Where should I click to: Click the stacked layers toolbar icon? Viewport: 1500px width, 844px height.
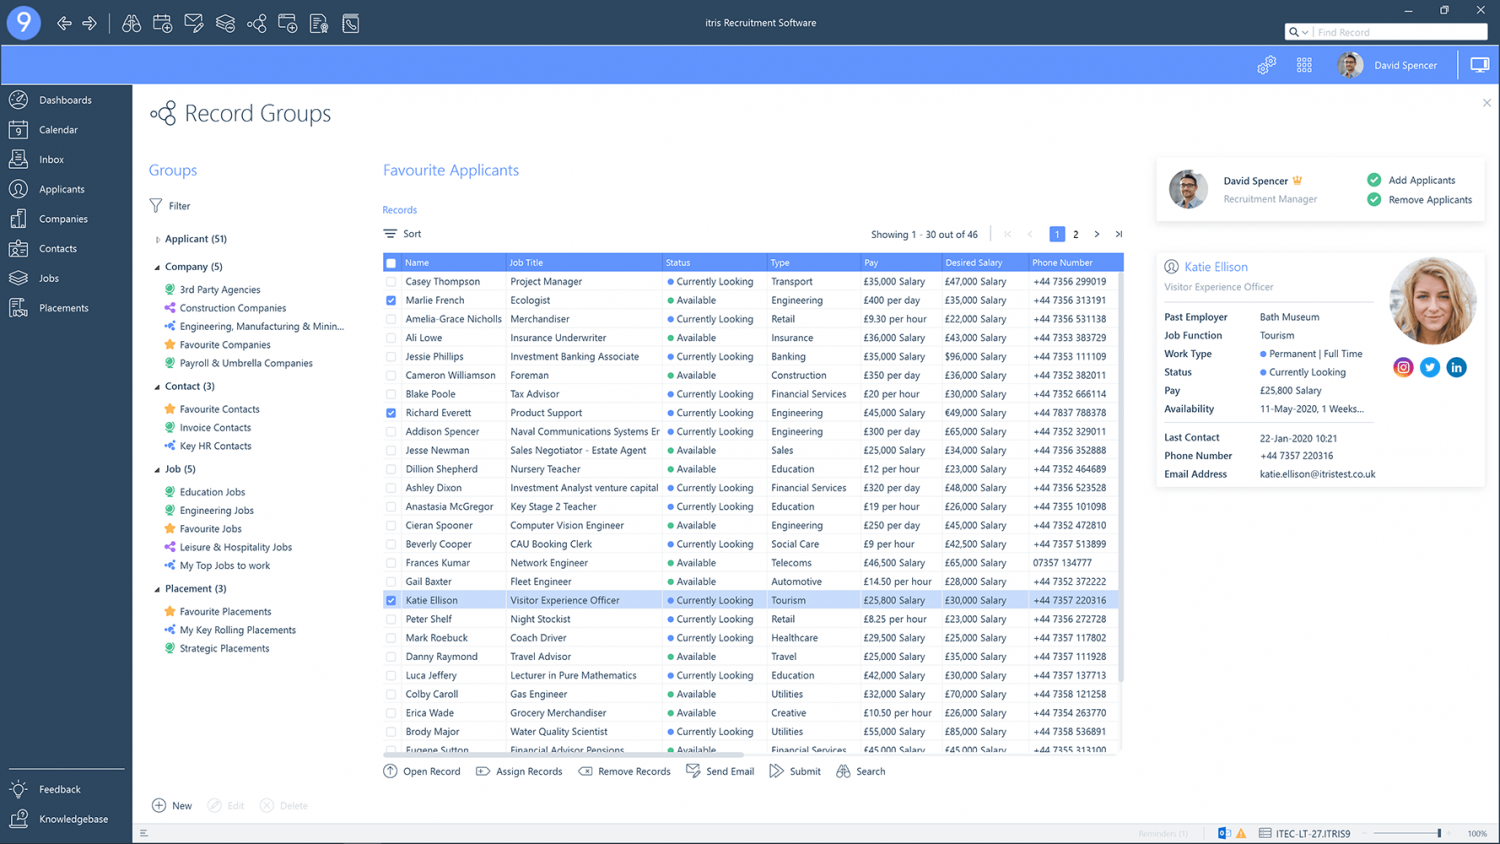(x=225, y=23)
